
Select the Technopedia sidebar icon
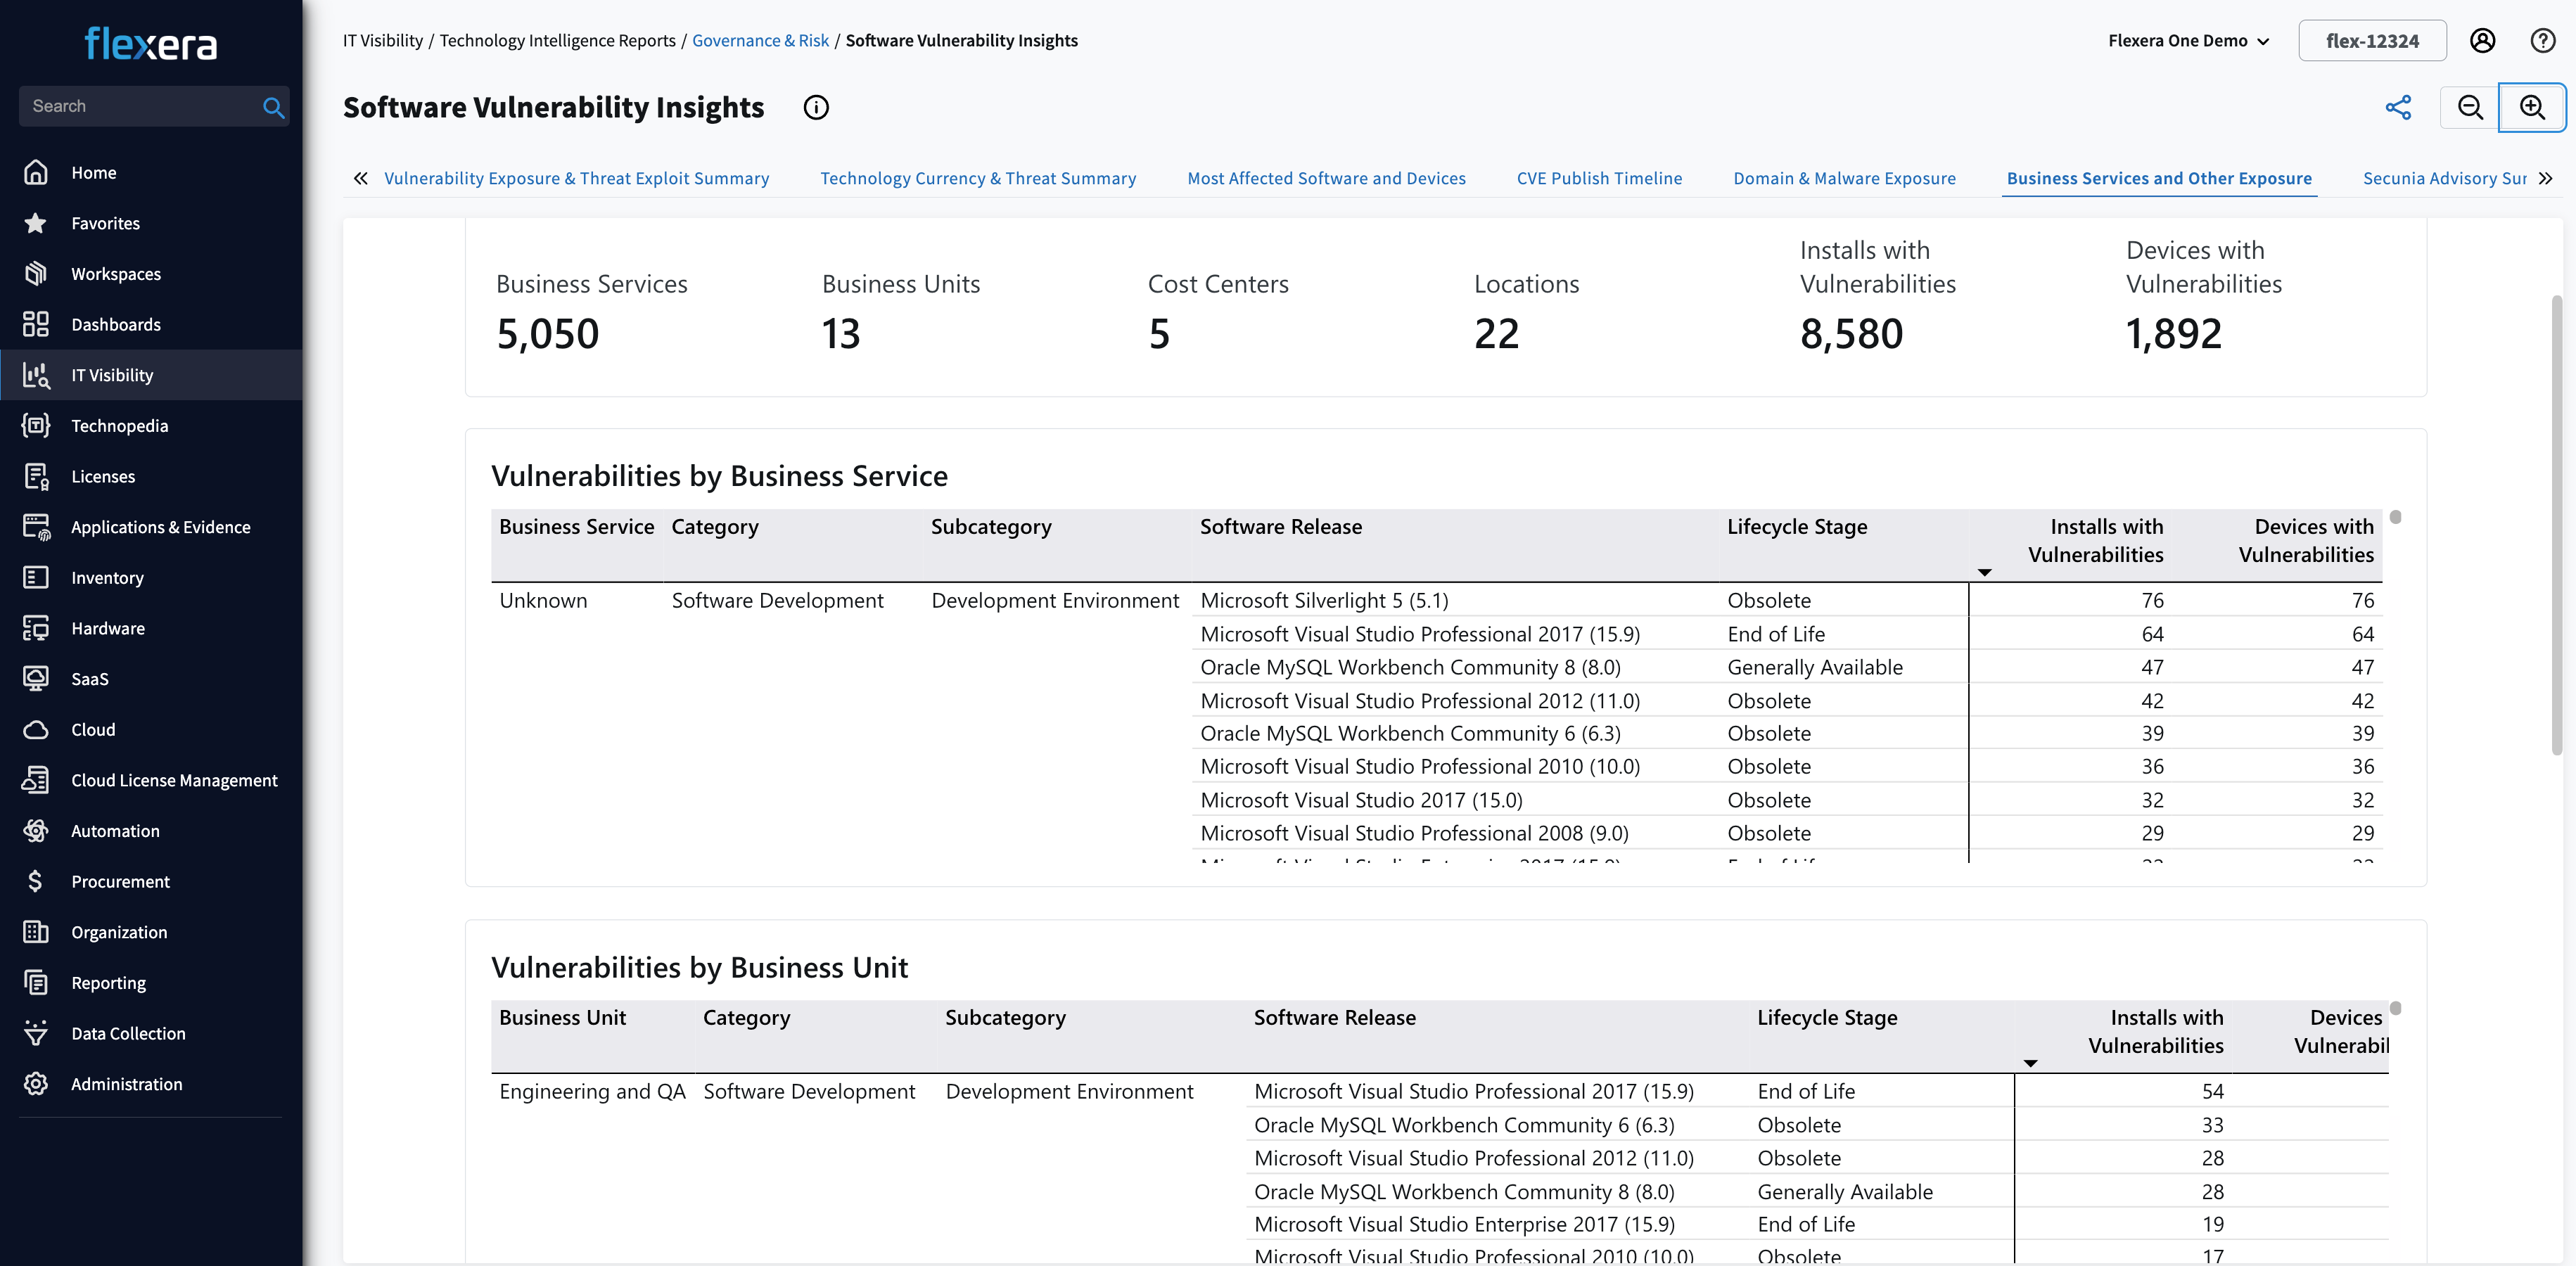[36, 425]
